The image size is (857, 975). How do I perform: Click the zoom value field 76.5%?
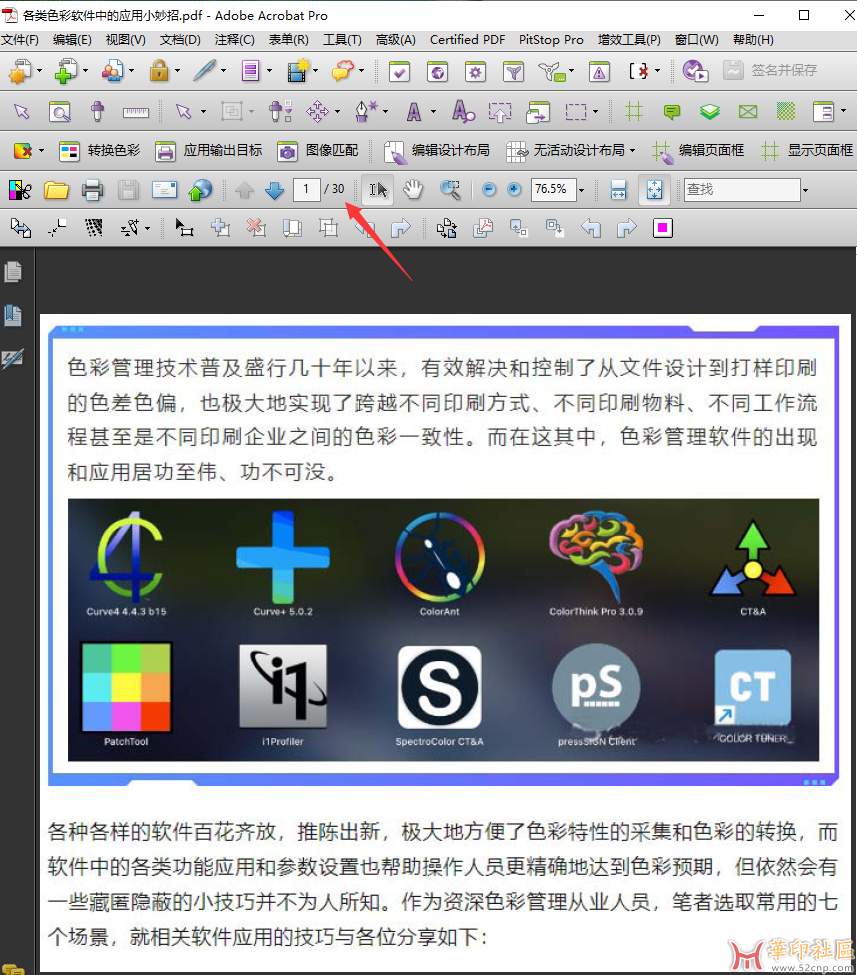click(554, 190)
